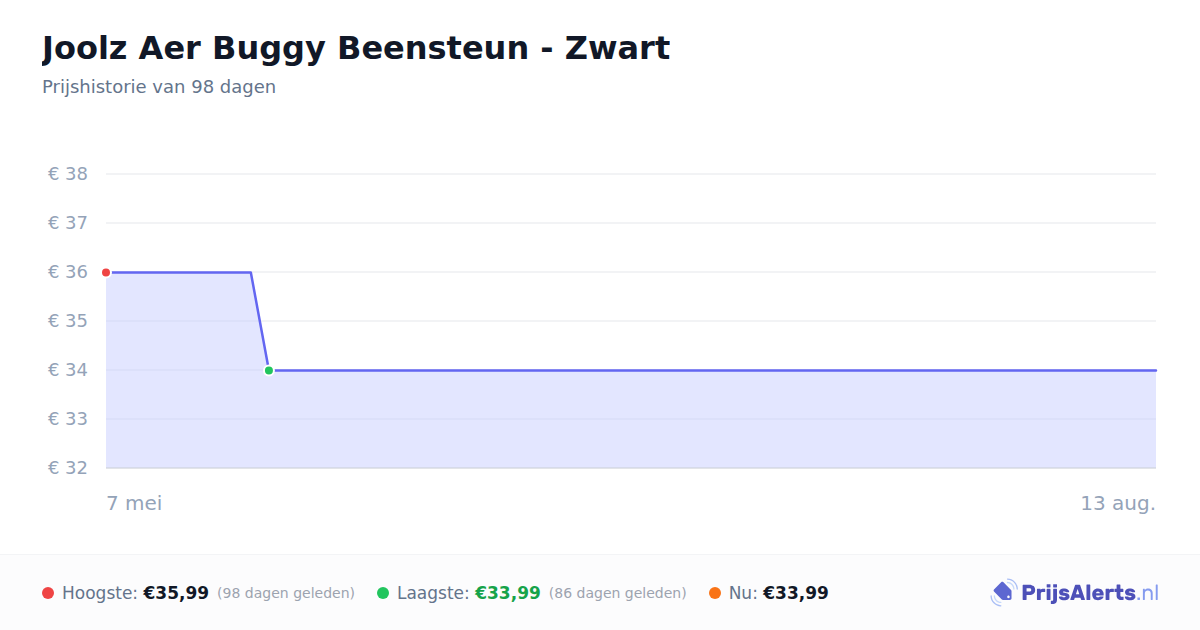Click the € 36 axis label
Image resolution: width=1200 pixels, height=630 pixels.
[x=68, y=272]
